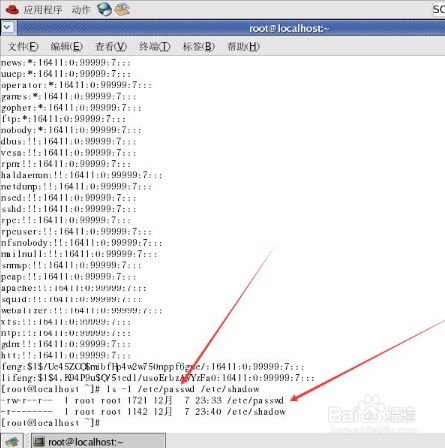Click the lifeng:$1$ password hash line
The width and height of the screenshot is (445, 448).
(158, 378)
